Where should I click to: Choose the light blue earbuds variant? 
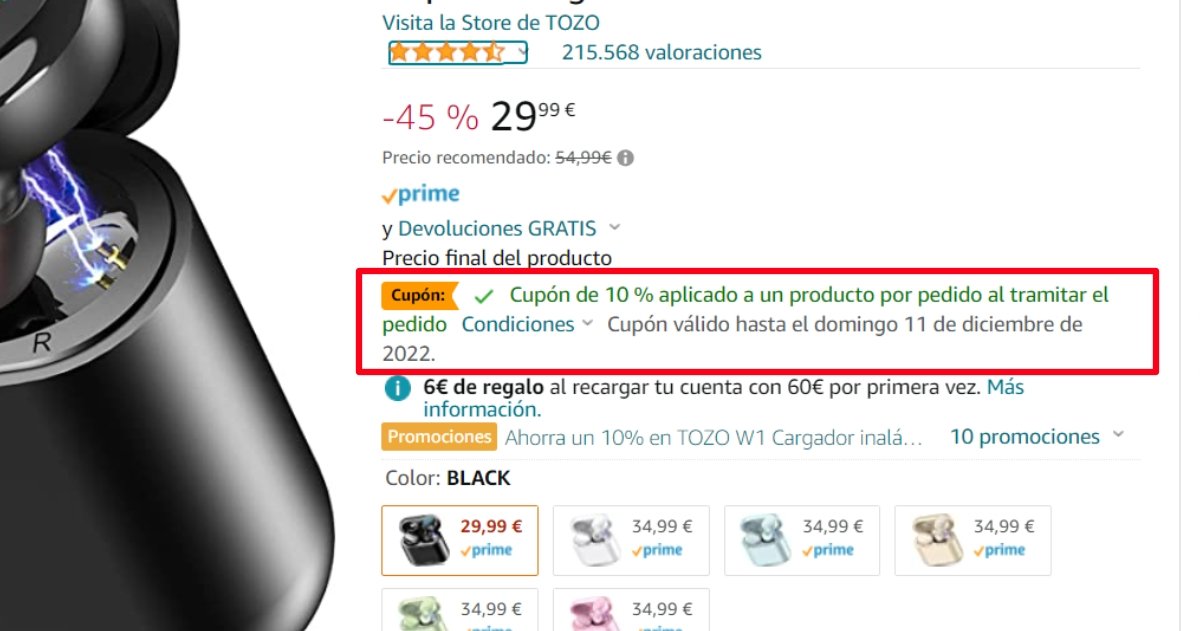802,540
